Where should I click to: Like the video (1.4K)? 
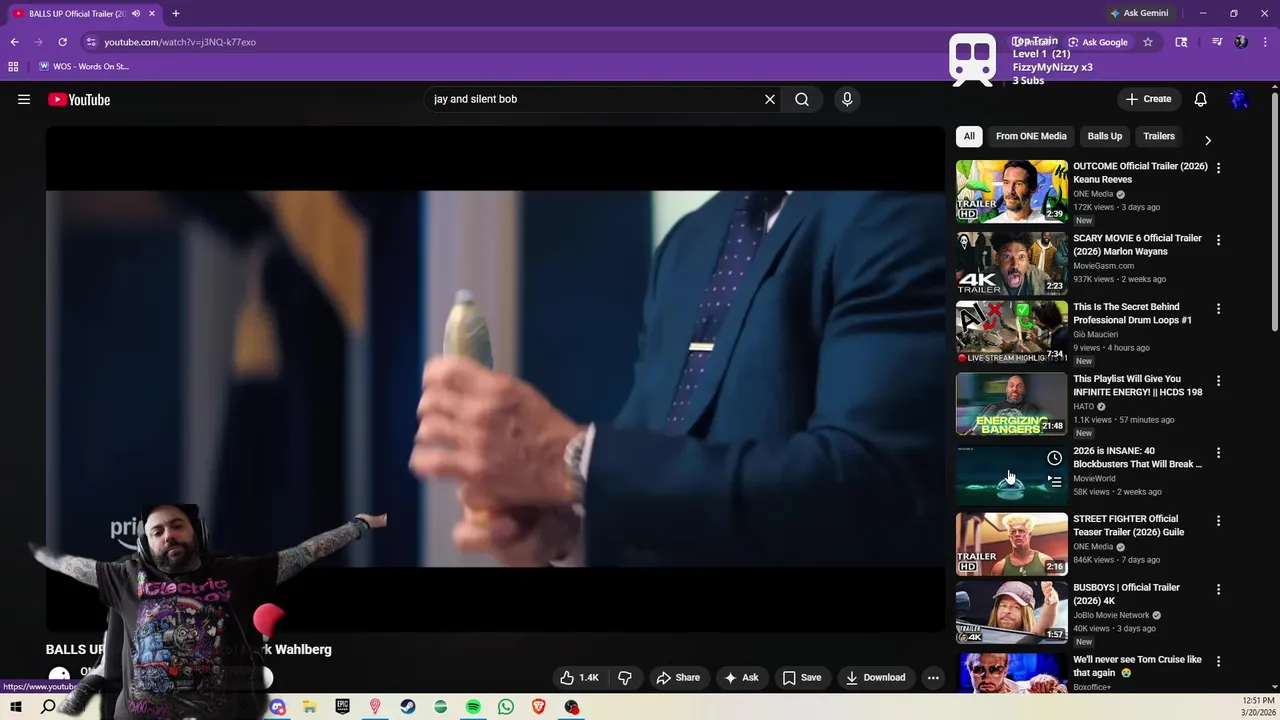tap(580, 677)
